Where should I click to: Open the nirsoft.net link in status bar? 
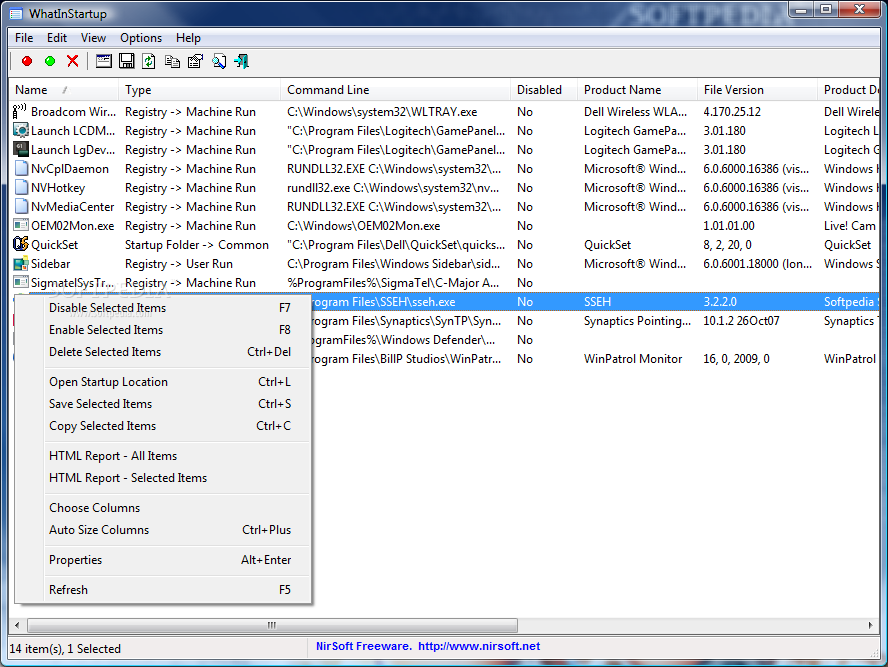pos(479,647)
